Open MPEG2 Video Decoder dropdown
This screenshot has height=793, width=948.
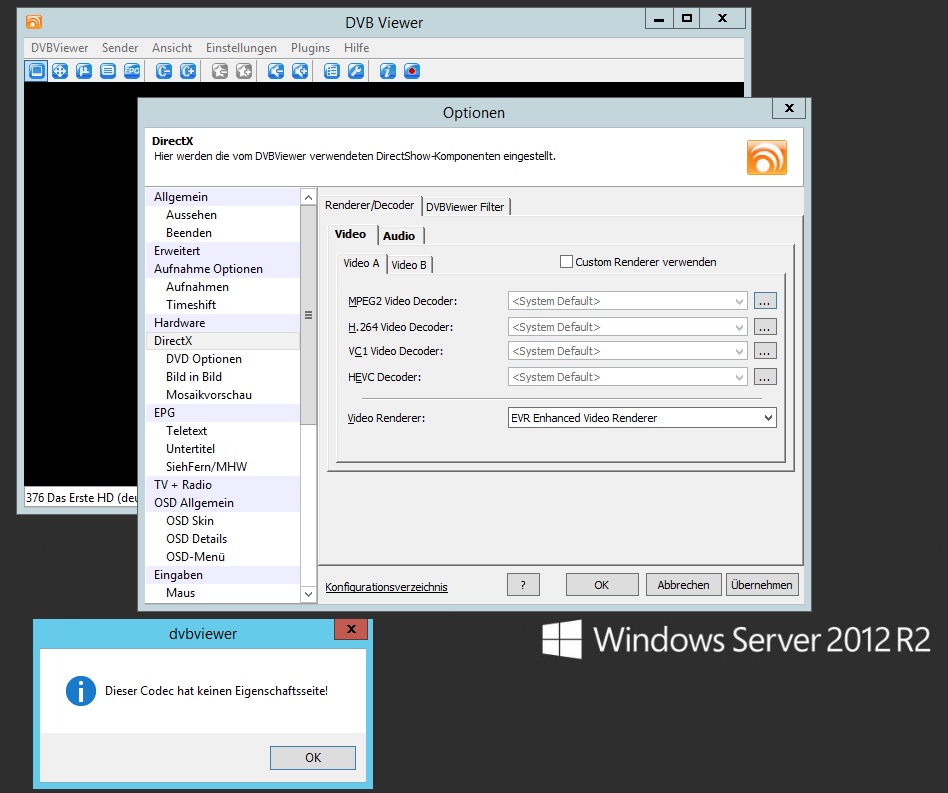coord(628,301)
